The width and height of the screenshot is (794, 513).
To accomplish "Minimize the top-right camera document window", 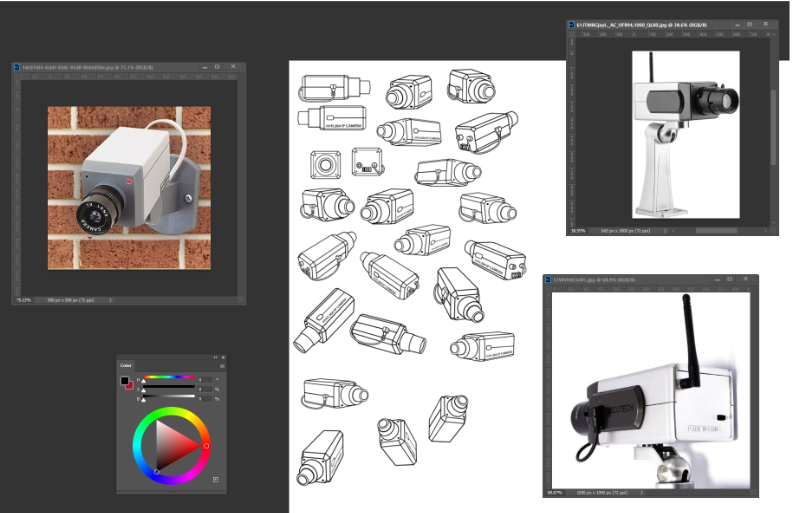I will (x=737, y=24).
